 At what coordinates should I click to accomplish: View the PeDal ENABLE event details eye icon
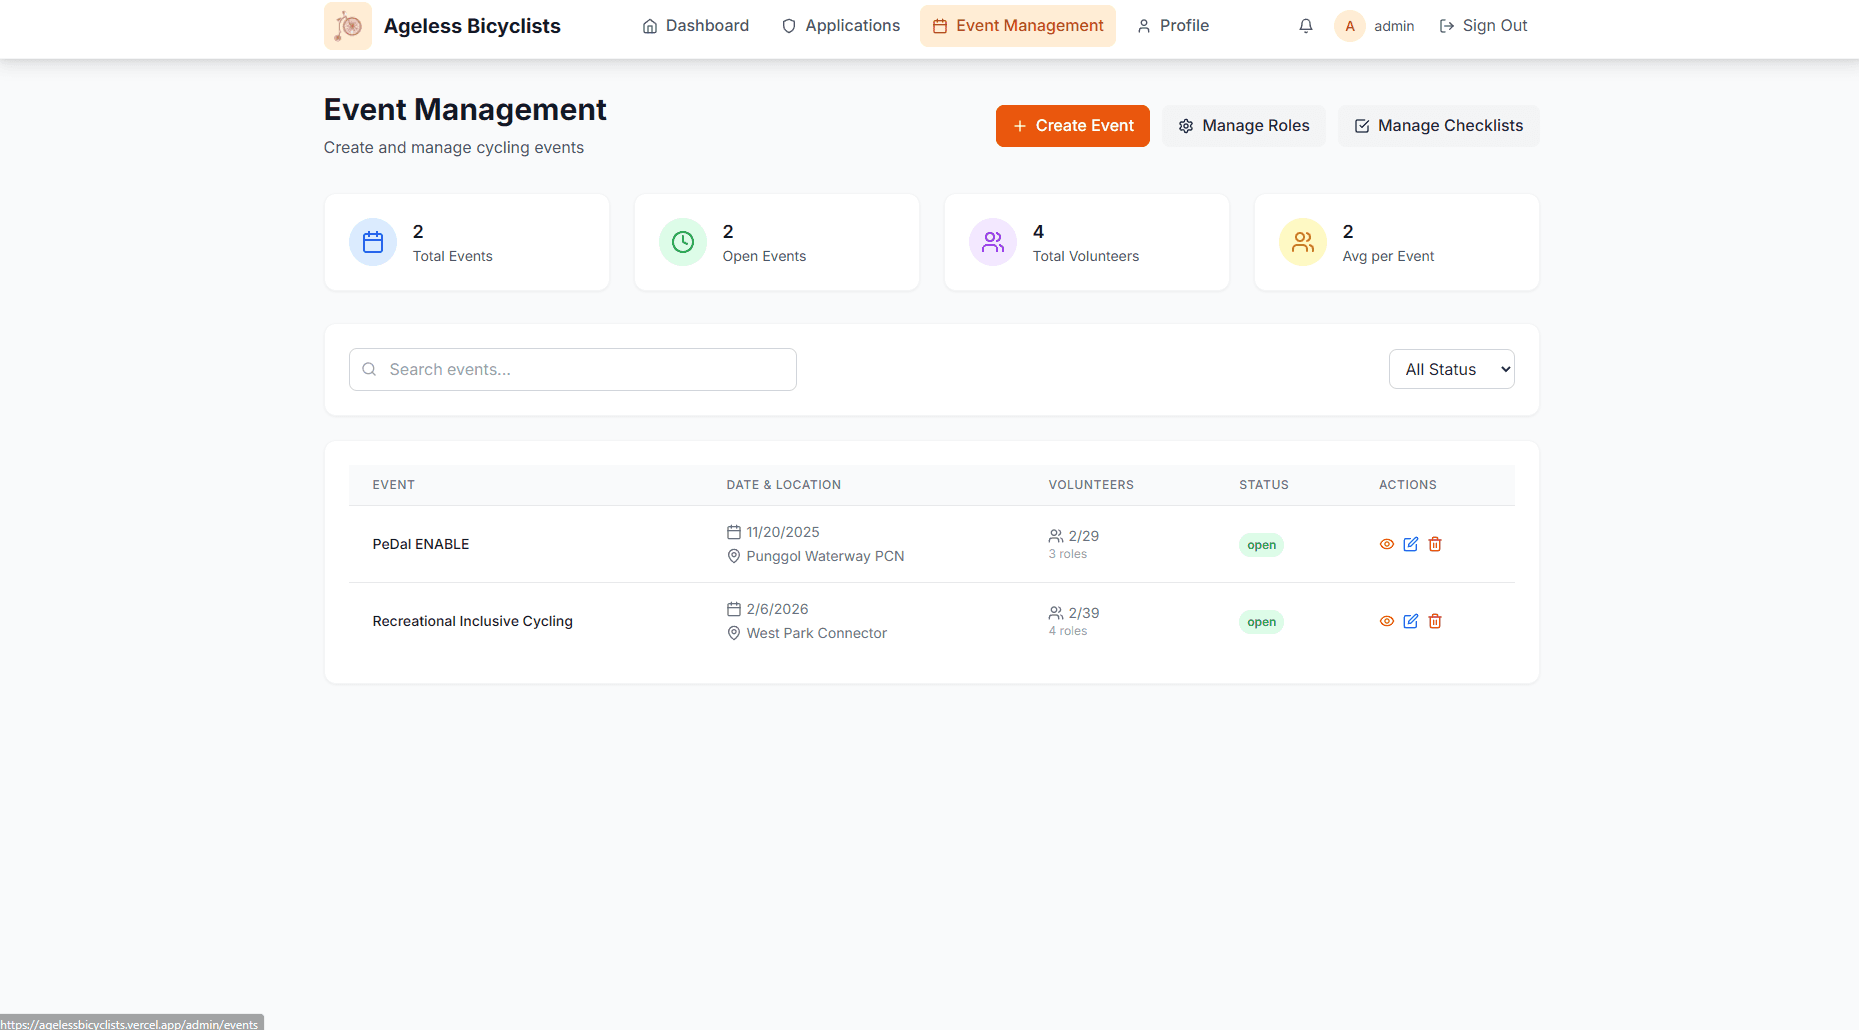(x=1387, y=544)
